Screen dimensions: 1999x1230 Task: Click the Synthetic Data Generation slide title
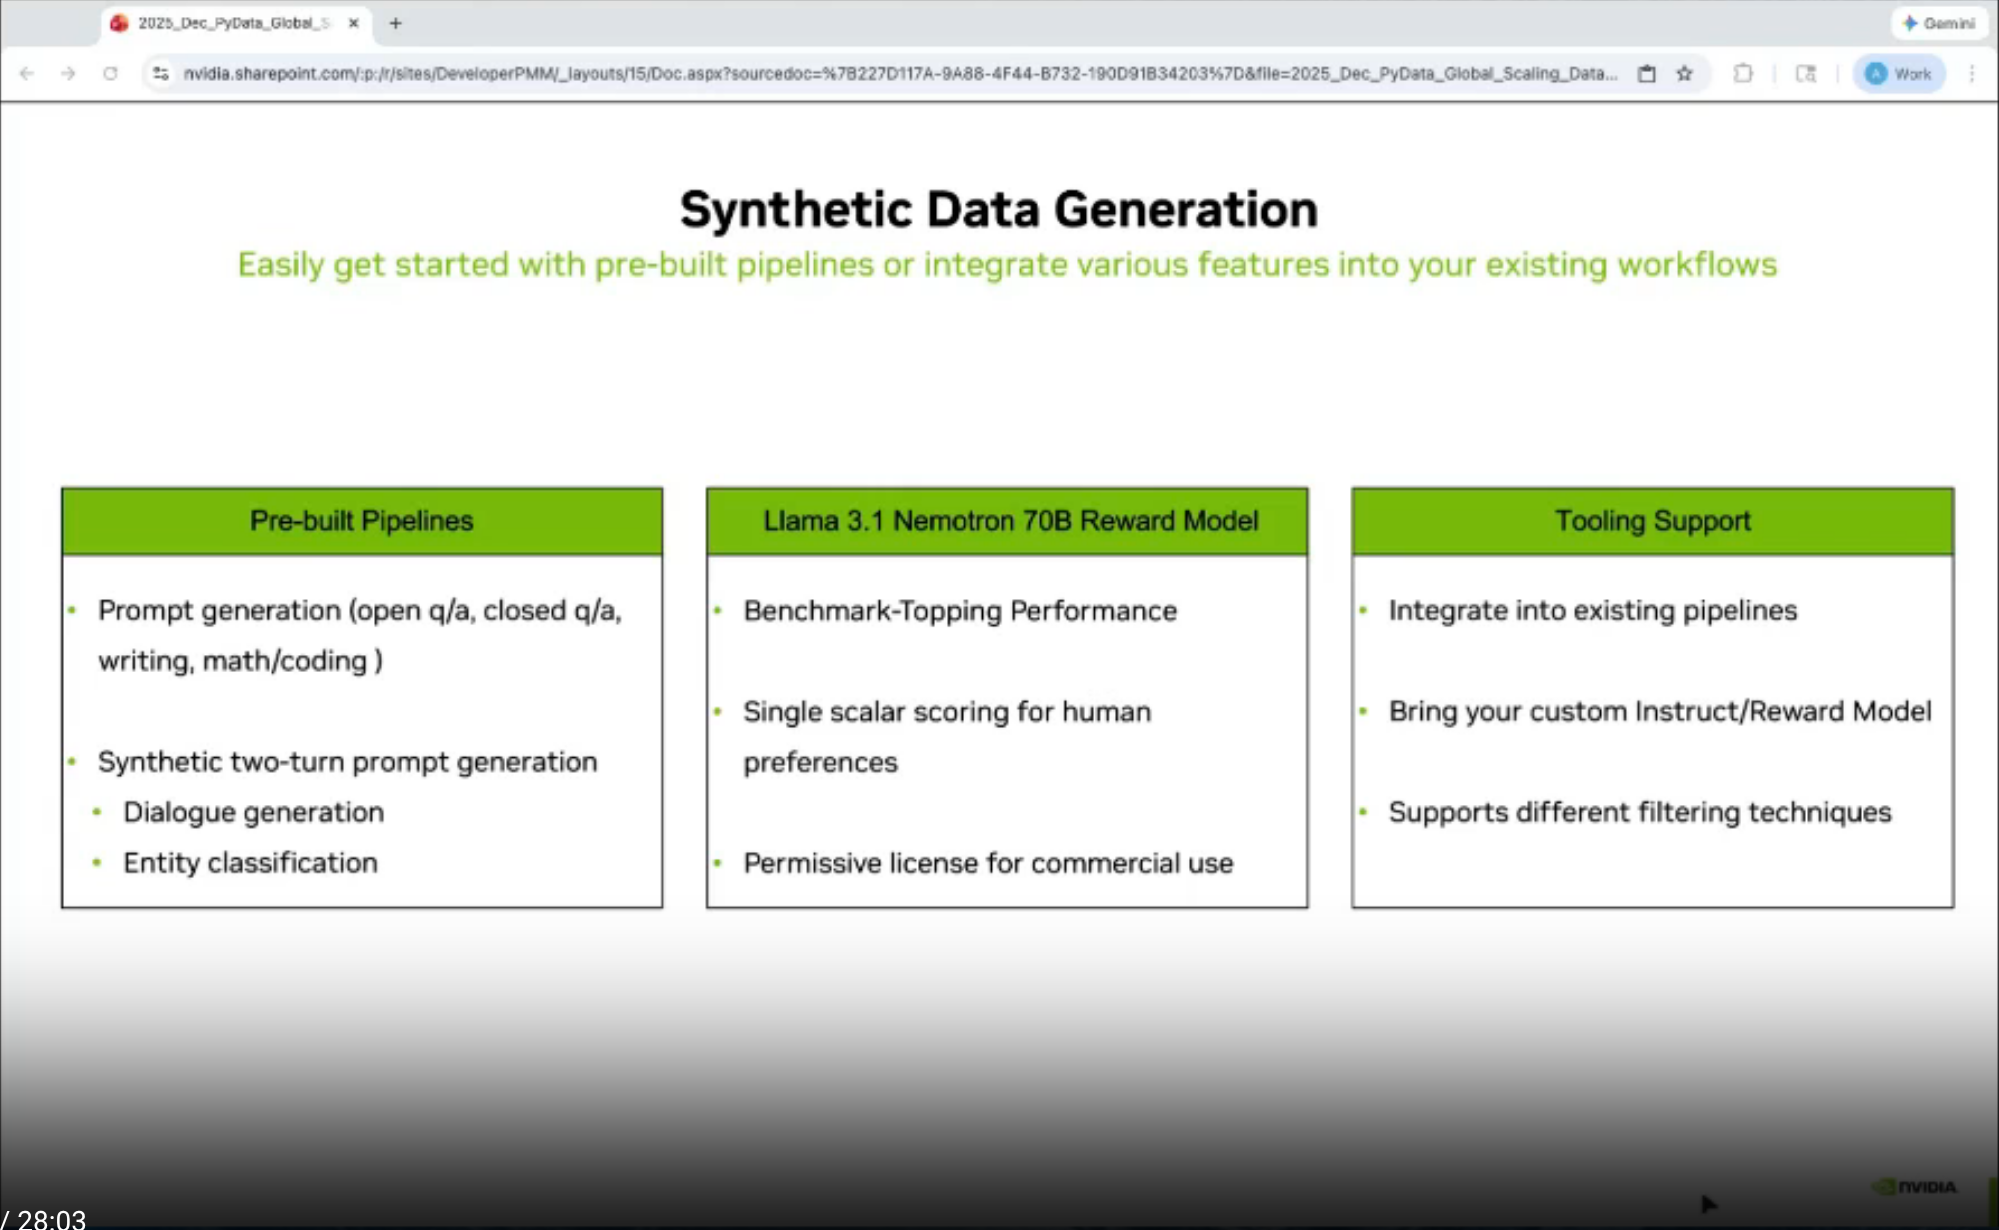pos(998,210)
